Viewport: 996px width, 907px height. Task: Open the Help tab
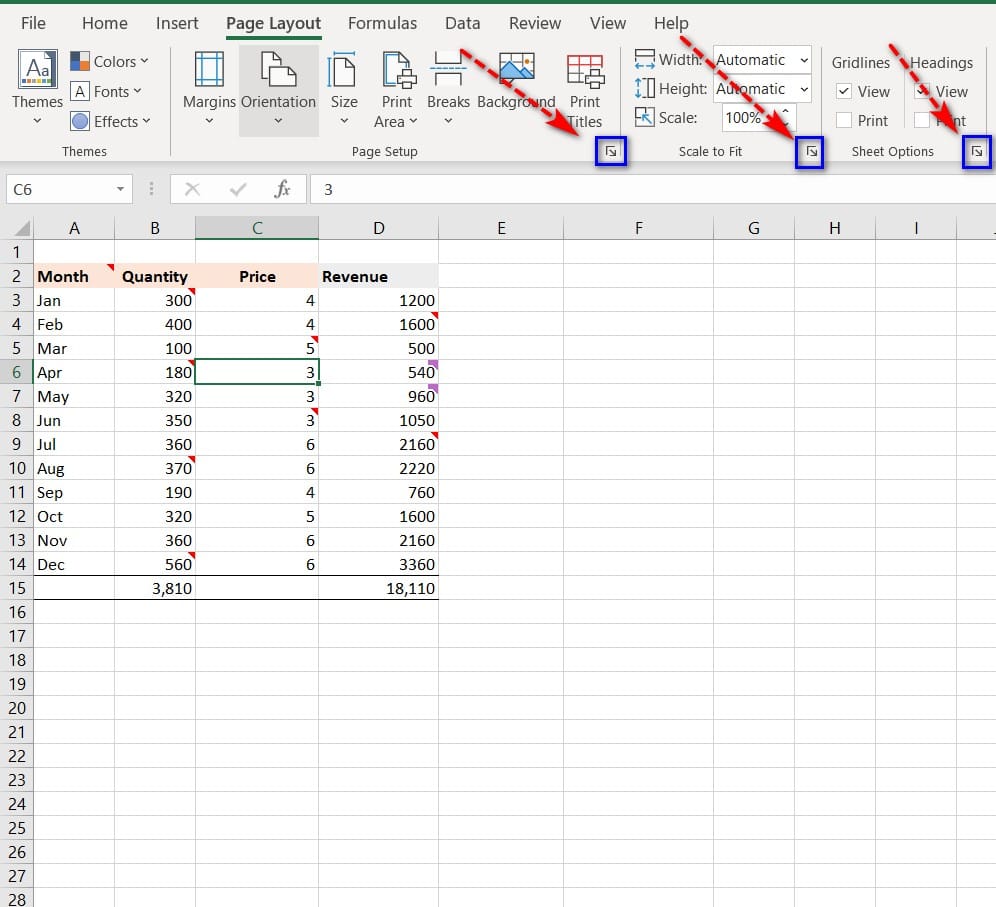click(671, 24)
